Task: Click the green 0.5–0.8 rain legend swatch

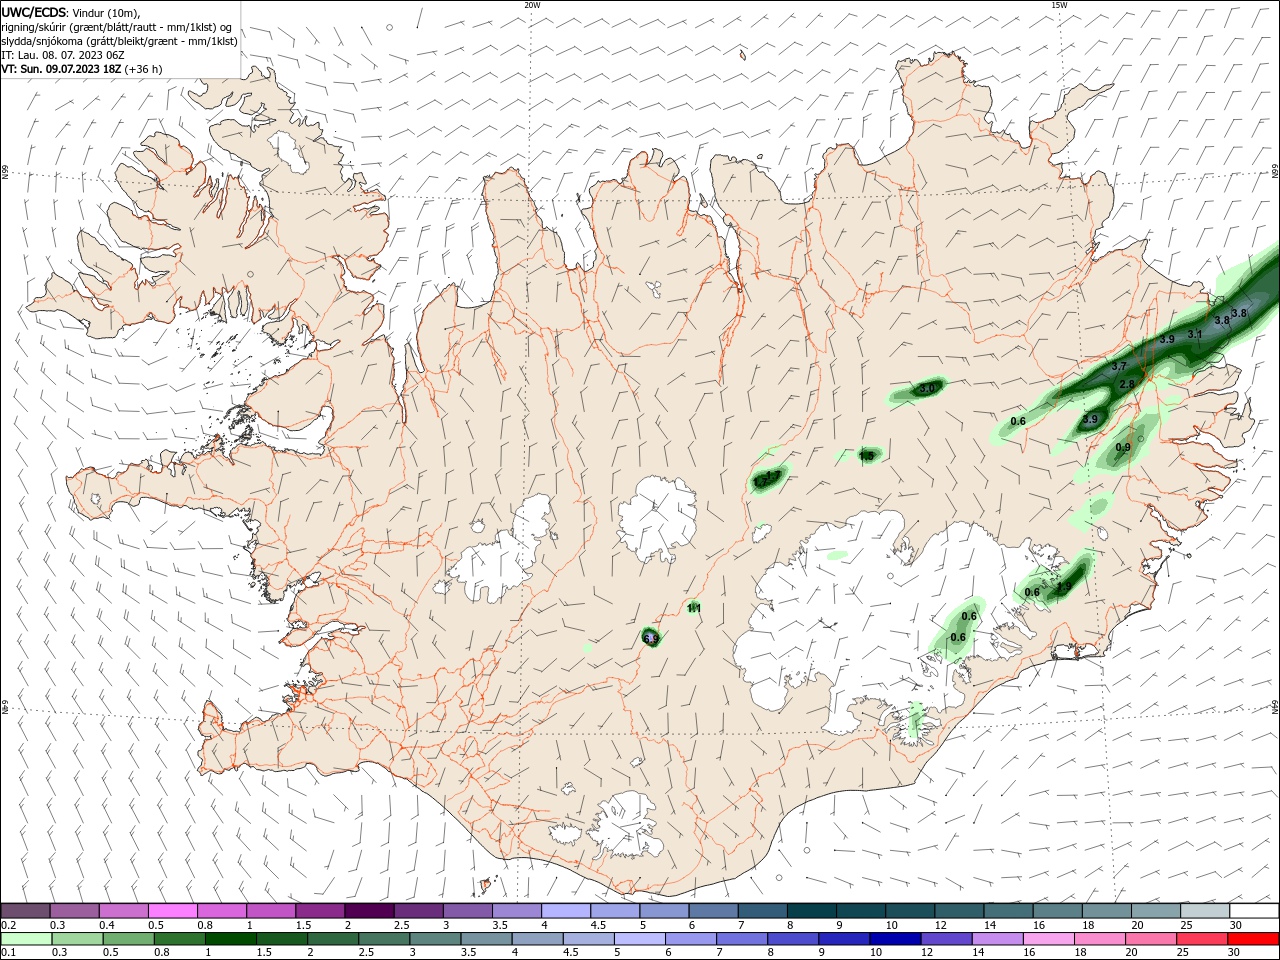Action: [127, 939]
